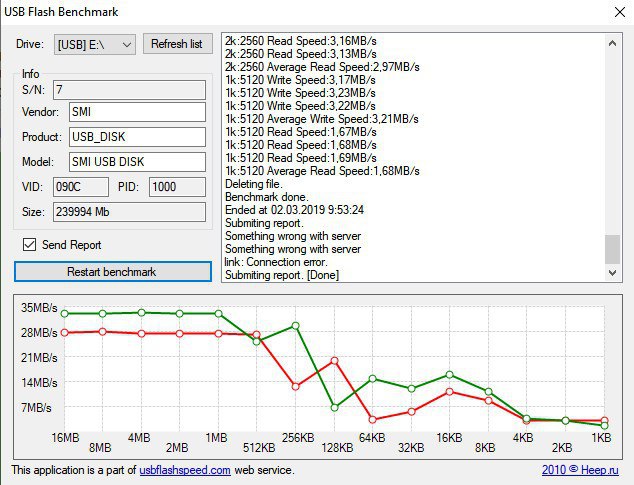Image resolution: width=634 pixels, height=485 pixels.
Task: Click the green data point at 128KB
Action: 334,408
